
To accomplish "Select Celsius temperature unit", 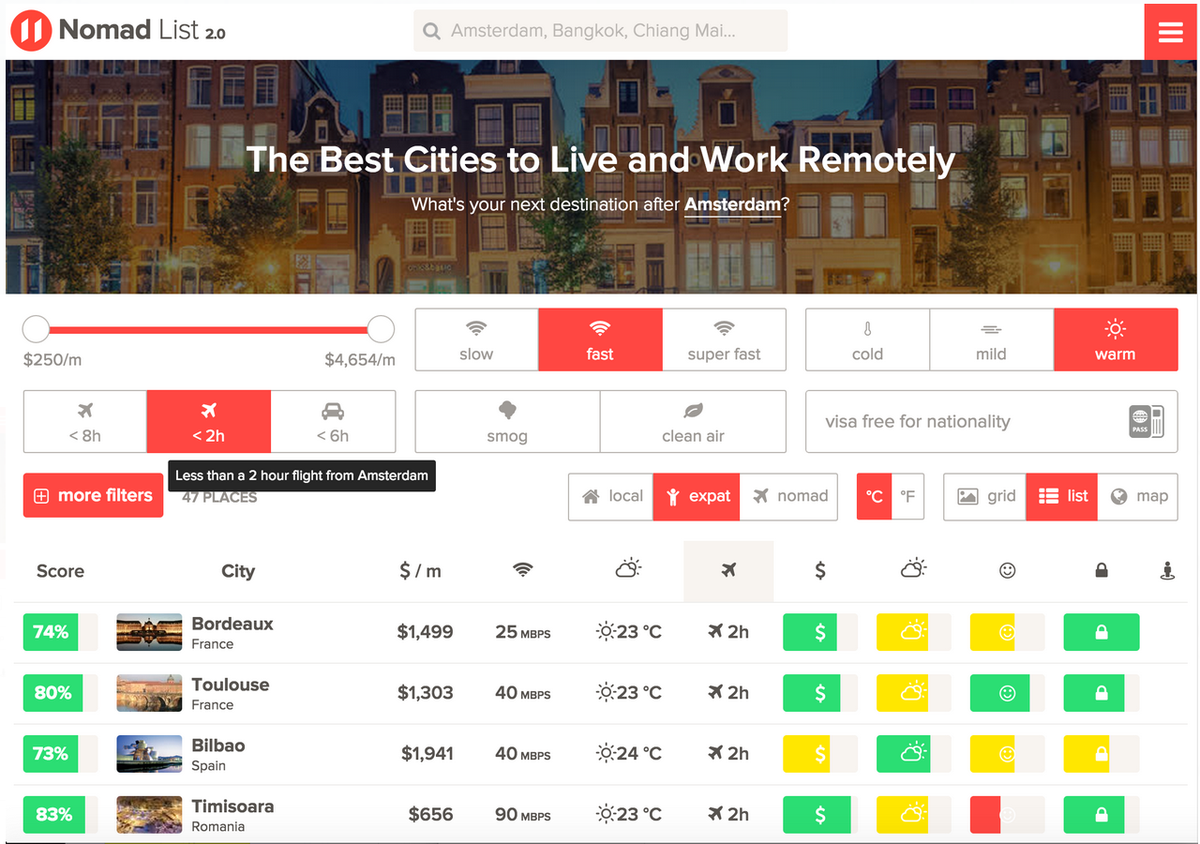I will click(x=874, y=496).
